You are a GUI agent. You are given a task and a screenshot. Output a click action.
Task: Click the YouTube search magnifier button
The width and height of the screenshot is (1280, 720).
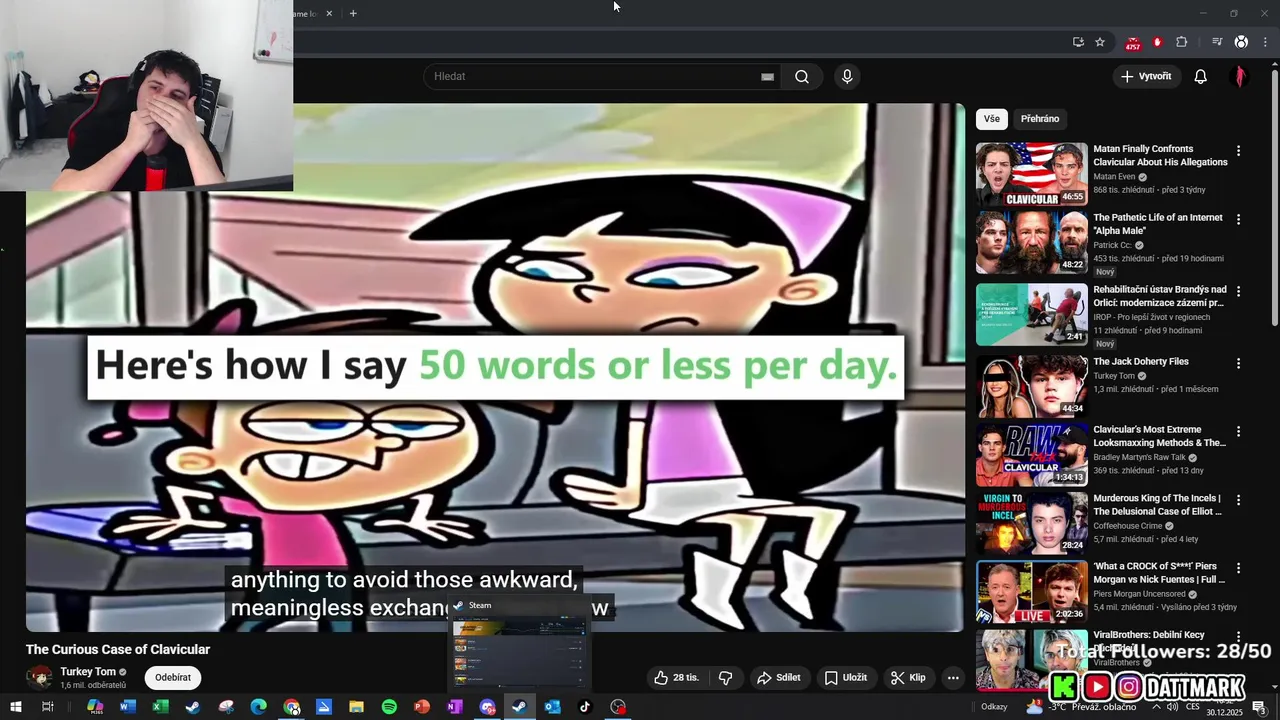(802, 77)
